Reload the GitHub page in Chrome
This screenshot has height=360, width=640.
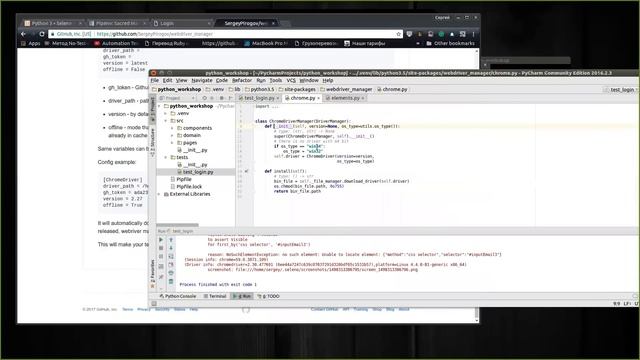pos(42,34)
